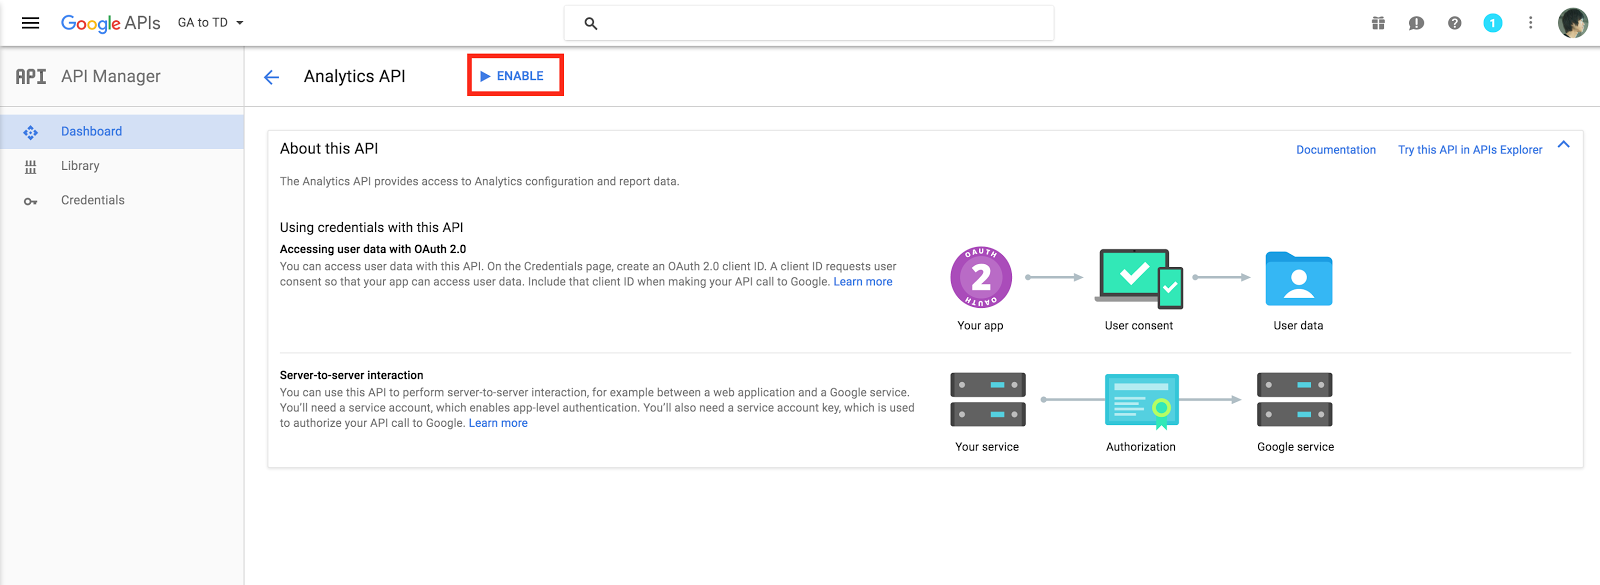Click the Google APIs logo
Image resolution: width=1600 pixels, height=585 pixels.
pos(111,23)
